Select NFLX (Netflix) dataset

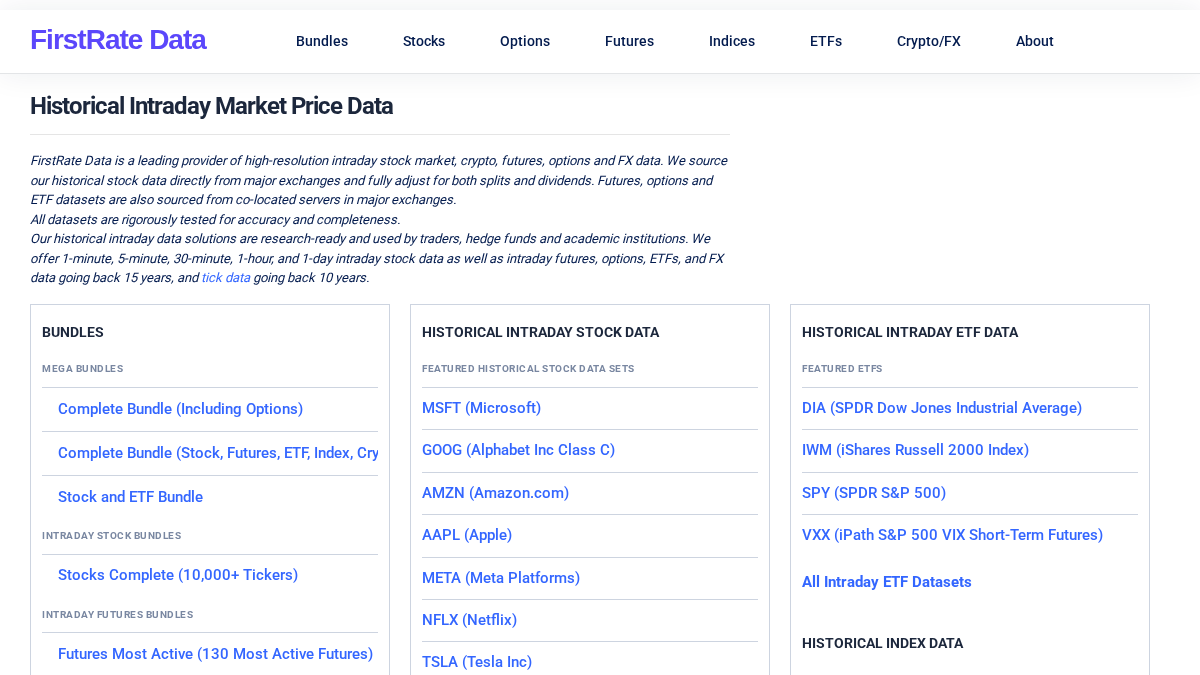[x=469, y=620]
